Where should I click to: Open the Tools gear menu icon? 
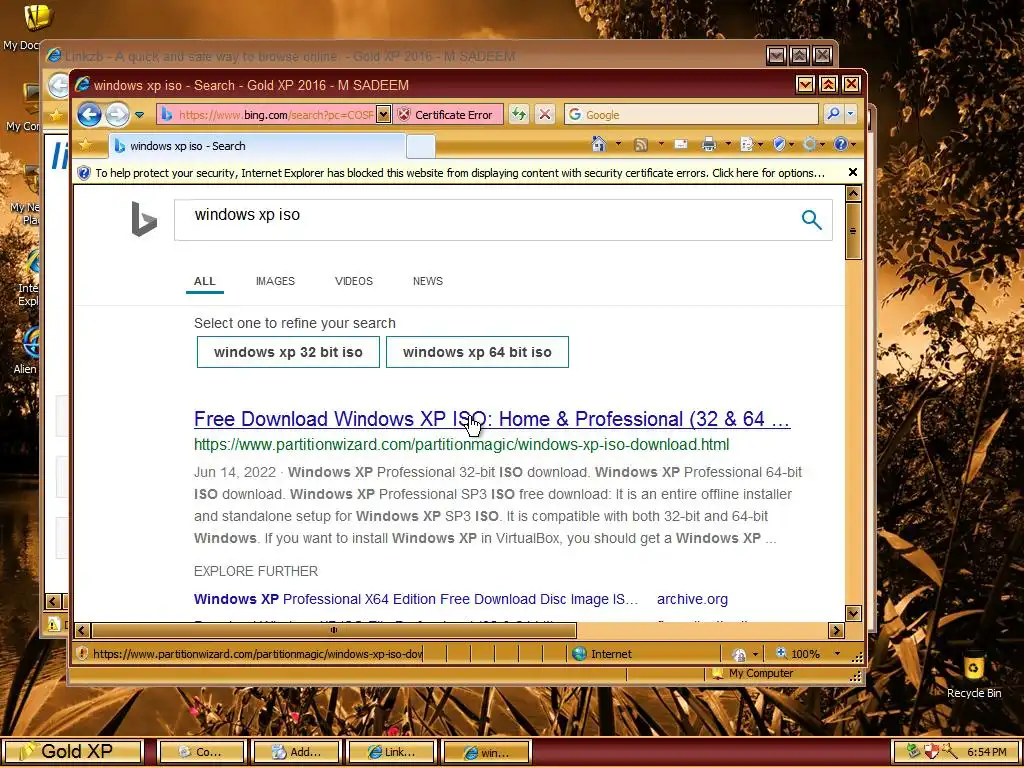(x=810, y=144)
